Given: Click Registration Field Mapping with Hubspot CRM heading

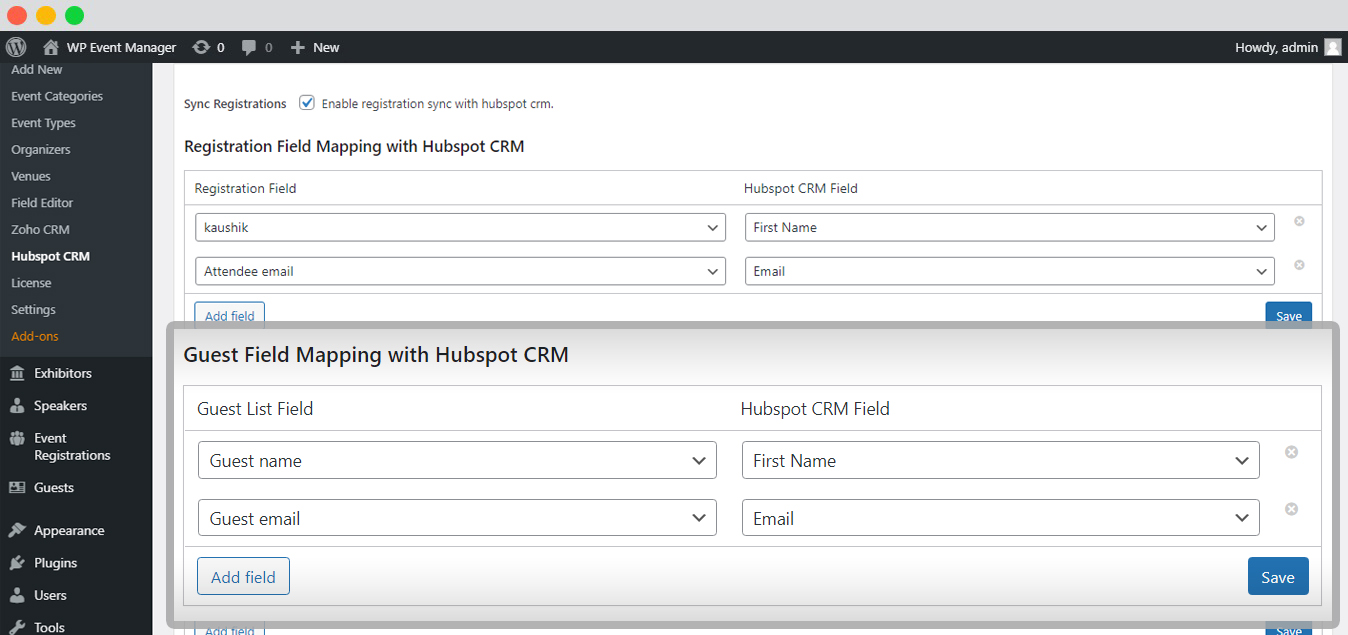Looking at the screenshot, I should [x=354, y=146].
